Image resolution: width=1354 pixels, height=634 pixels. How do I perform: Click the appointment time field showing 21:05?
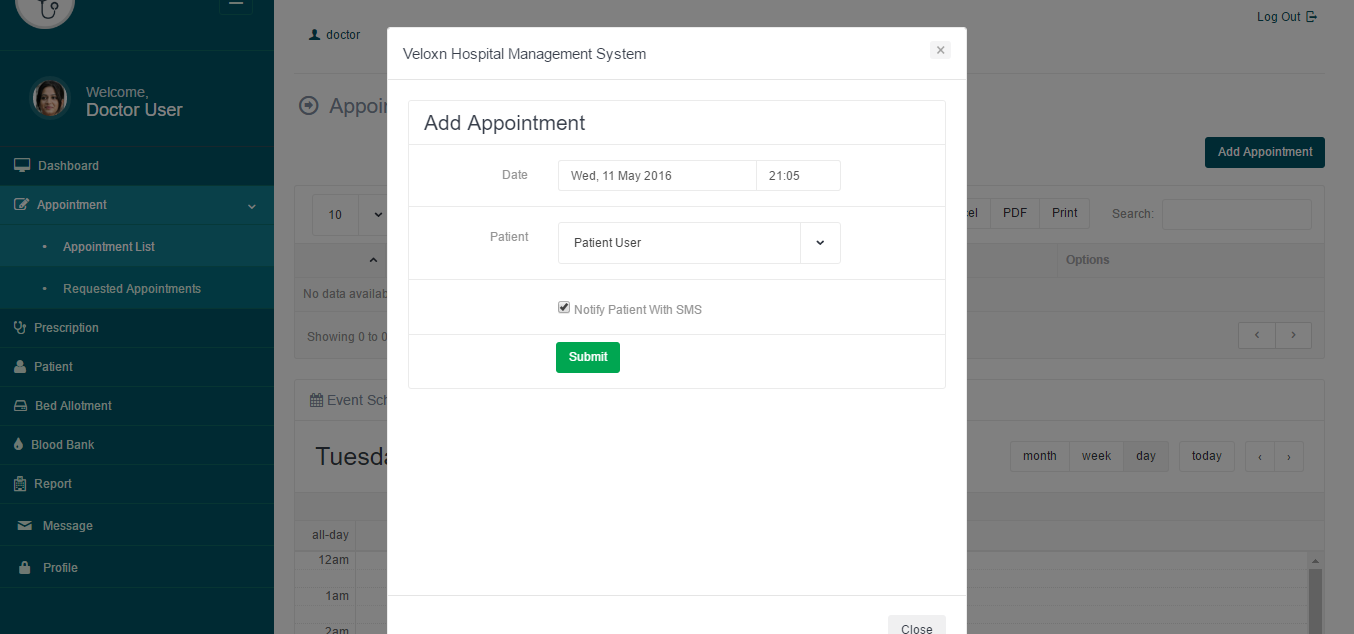tap(798, 176)
